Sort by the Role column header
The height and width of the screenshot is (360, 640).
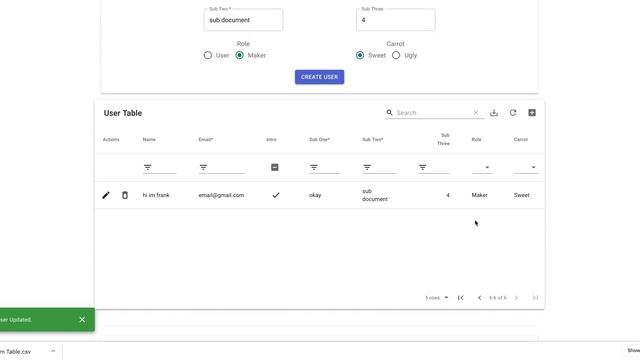(476, 140)
